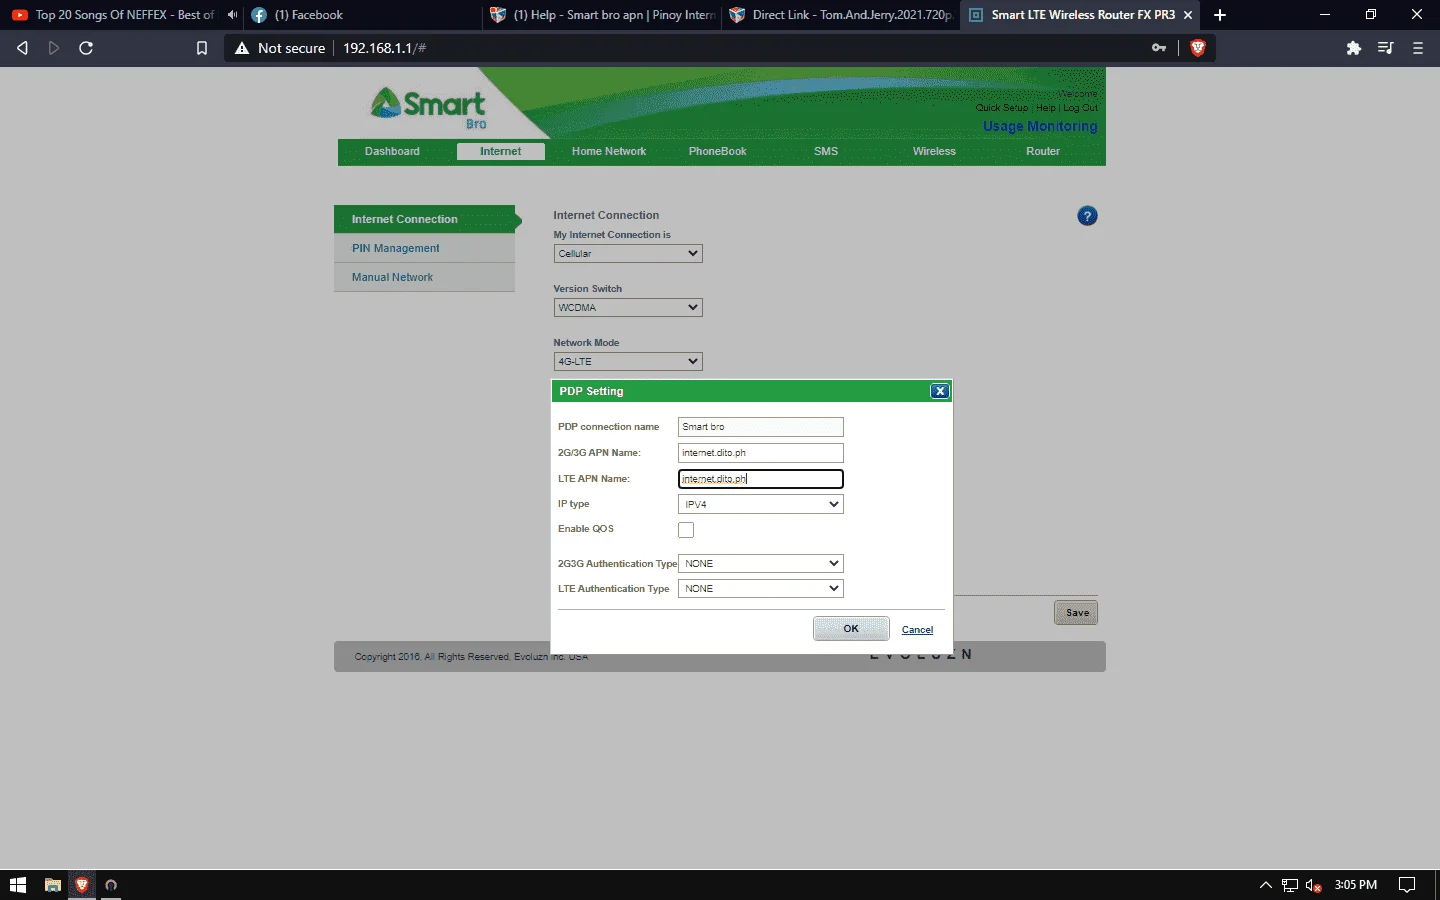Click OK in PDP Setting
The width and height of the screenshot is (1440, 900).
pyautogui.click(x=851, y=629)
